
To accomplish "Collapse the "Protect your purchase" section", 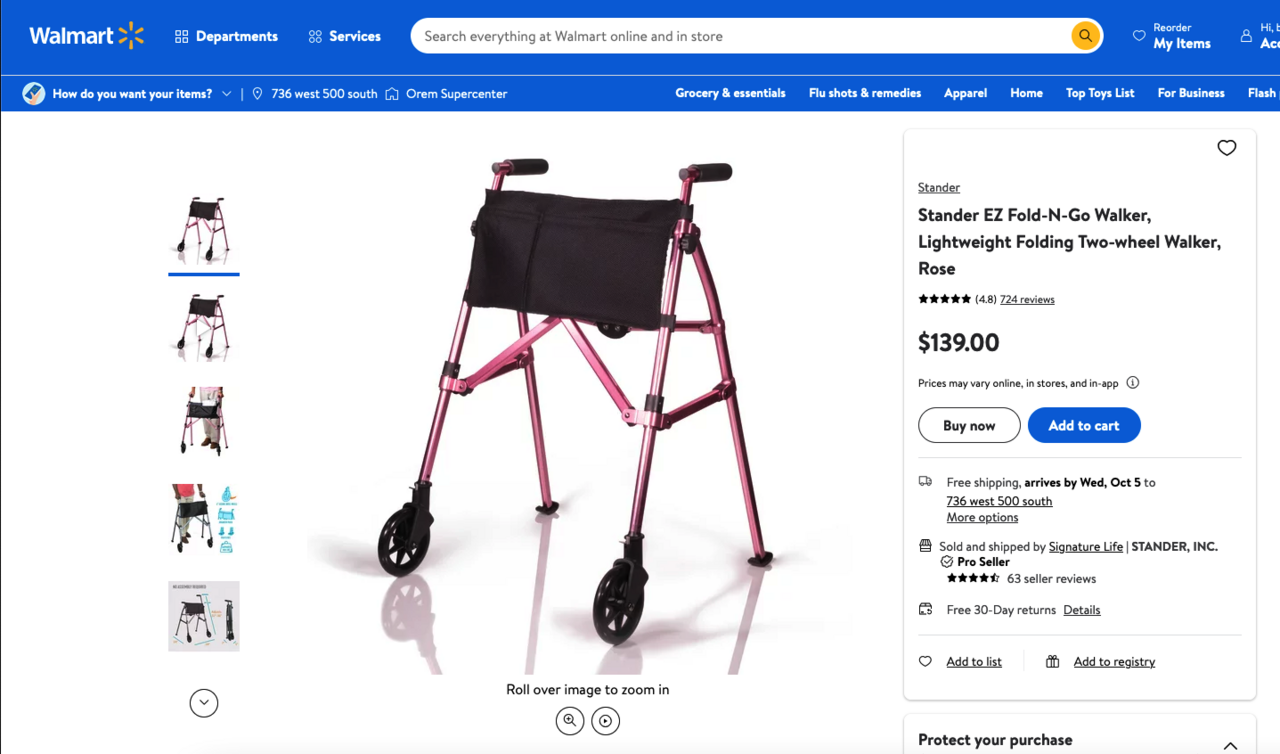I will [1230, 745].
